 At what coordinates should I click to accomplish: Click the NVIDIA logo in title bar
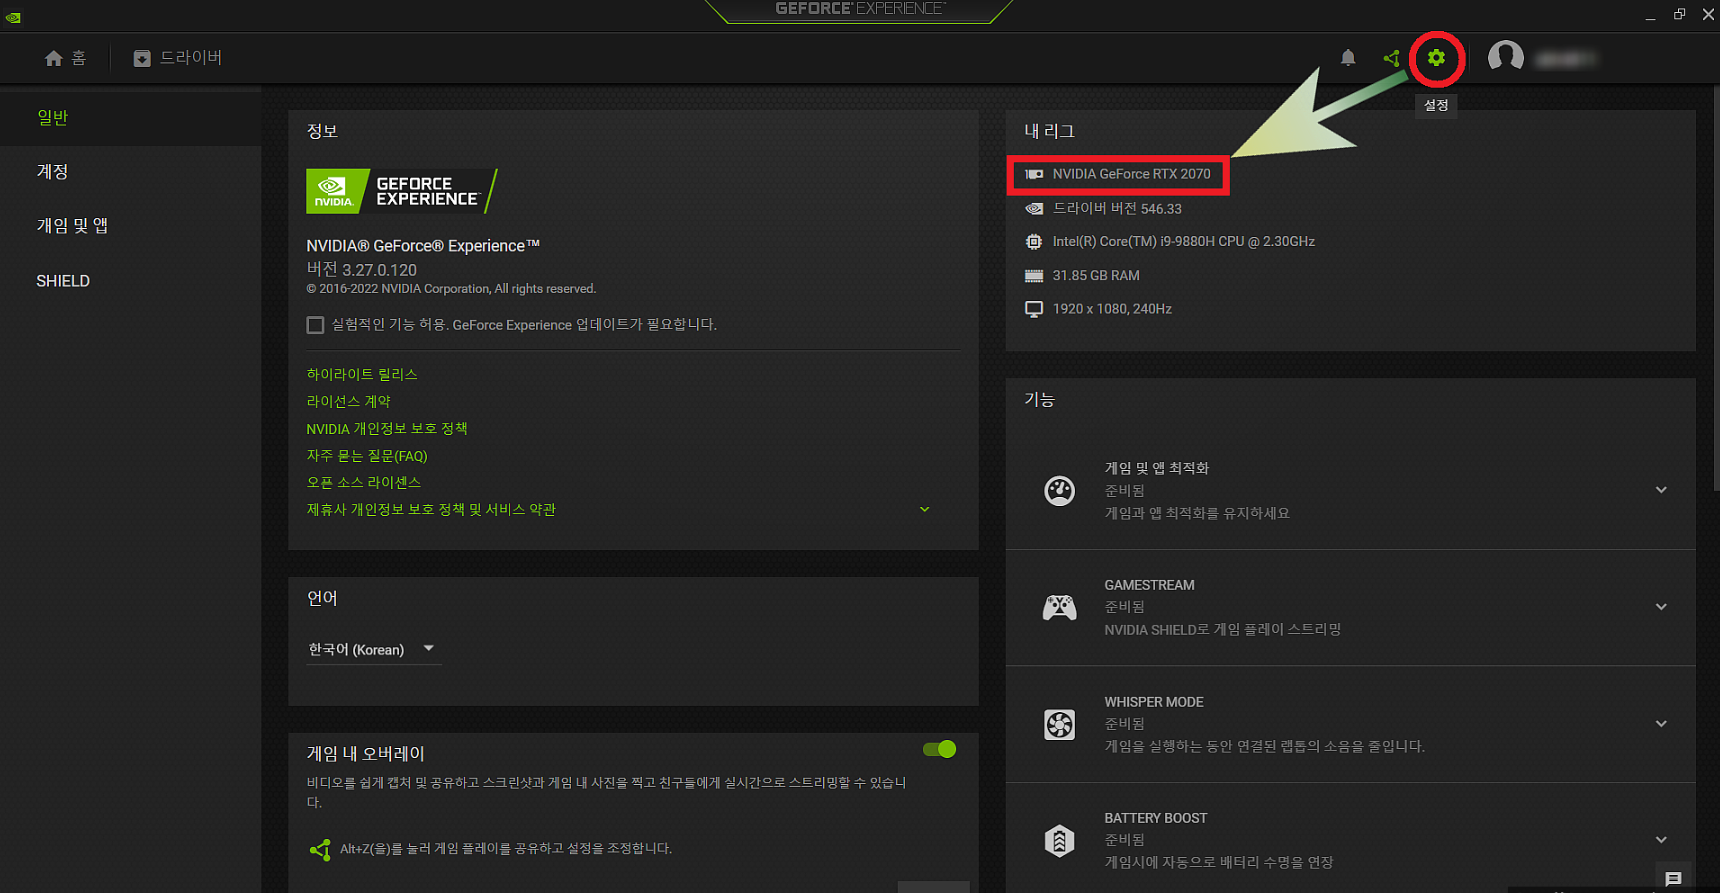[x=13, y=17]
